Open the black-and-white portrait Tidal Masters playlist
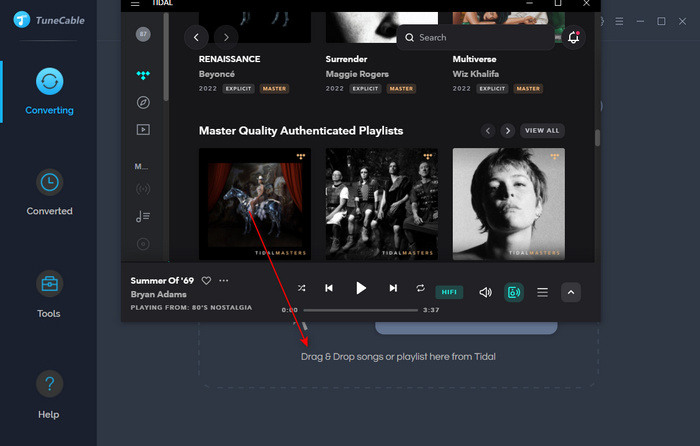700x446 pixels. pyautogui.click(x=508, y=204)
